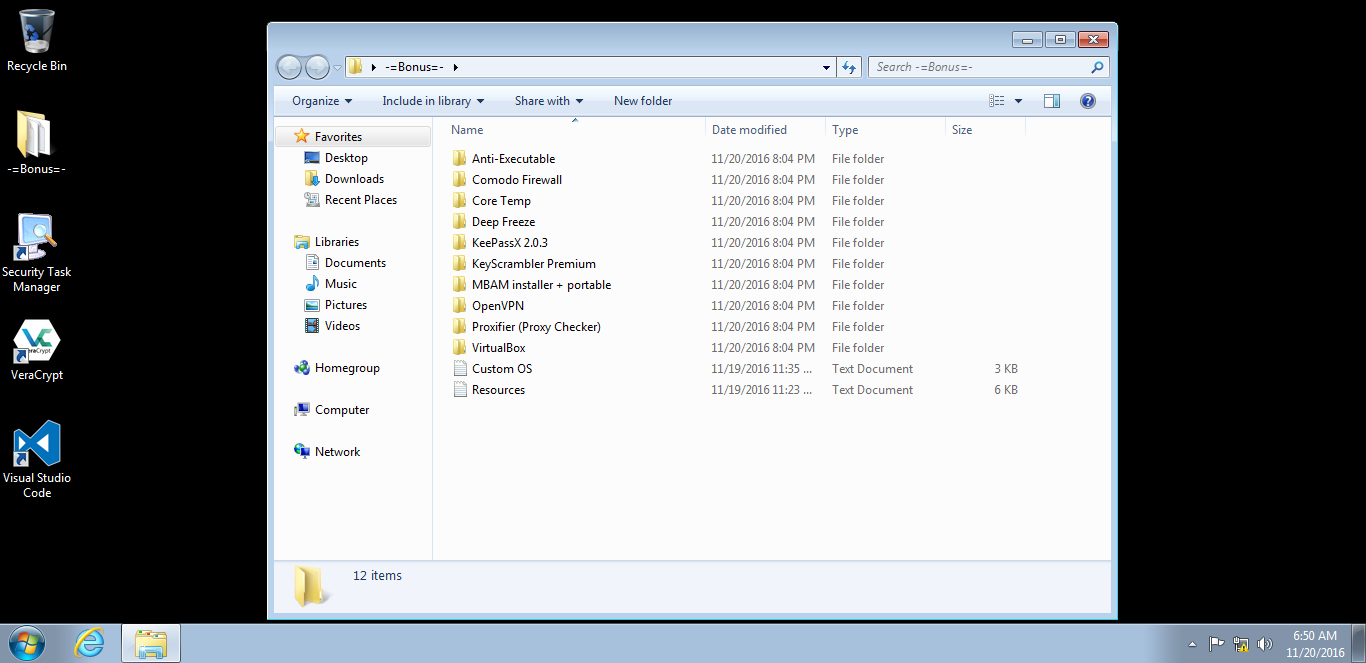Screen dimensions: 1366x663
Task: Open Internet Explorer from the taskbar
Action: pos(90,643)
